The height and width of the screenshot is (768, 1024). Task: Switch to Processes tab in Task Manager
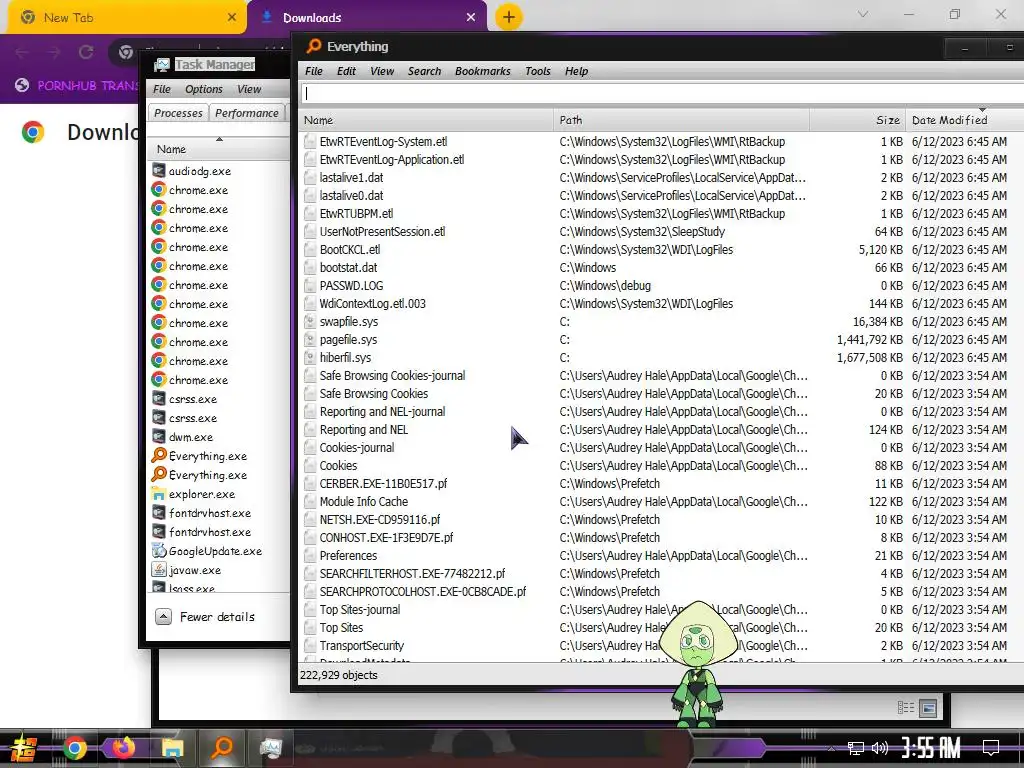pyautogui.click(x=178, y=113)
